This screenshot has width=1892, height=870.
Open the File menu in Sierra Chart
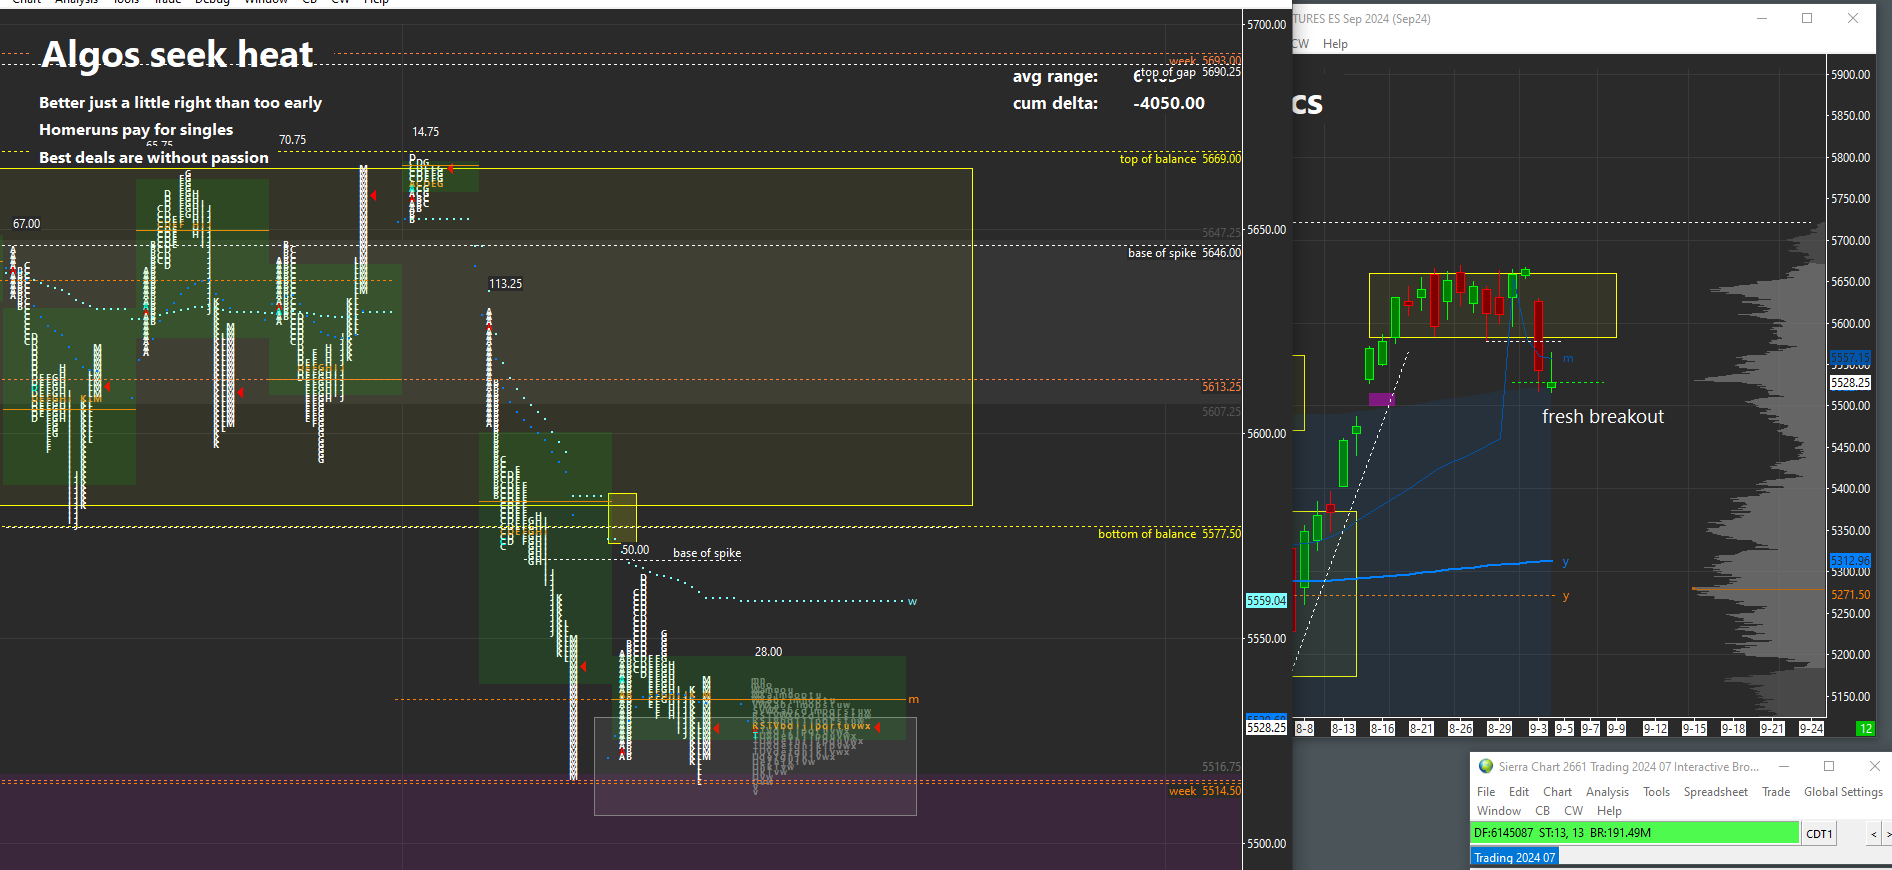click(1486, 792)
